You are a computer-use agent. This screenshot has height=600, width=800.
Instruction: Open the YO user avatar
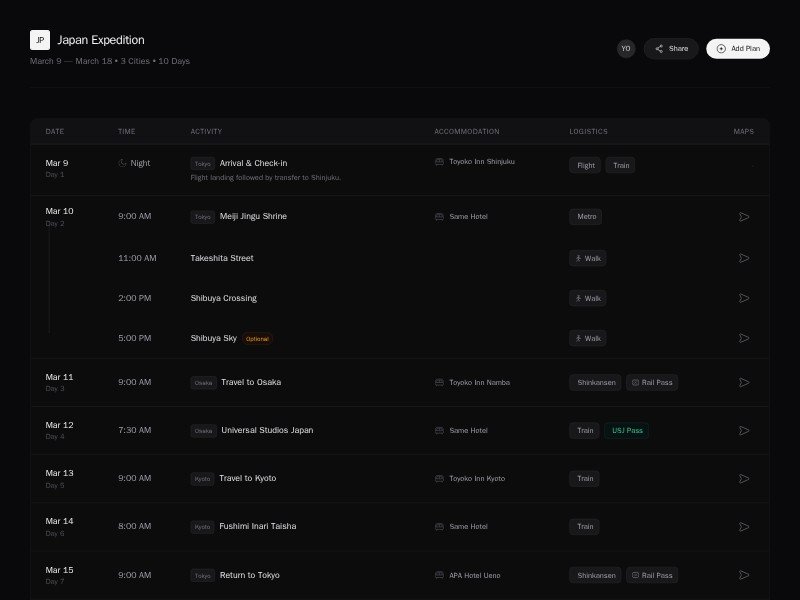coord(626,48)
